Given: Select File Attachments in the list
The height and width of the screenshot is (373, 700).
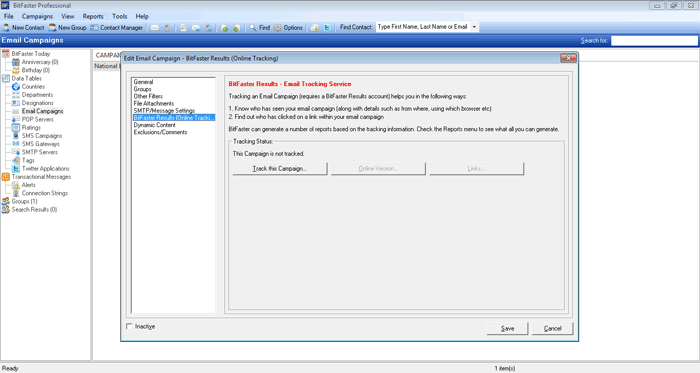Looking at the screenshot, I should [x=154, y=104].
